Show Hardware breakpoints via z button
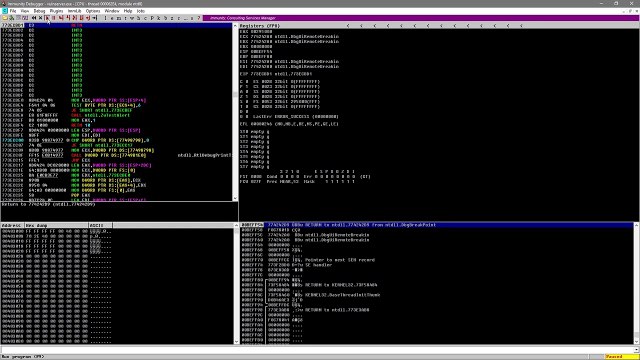This screenshot has width=640, height=360. (172, 18)
